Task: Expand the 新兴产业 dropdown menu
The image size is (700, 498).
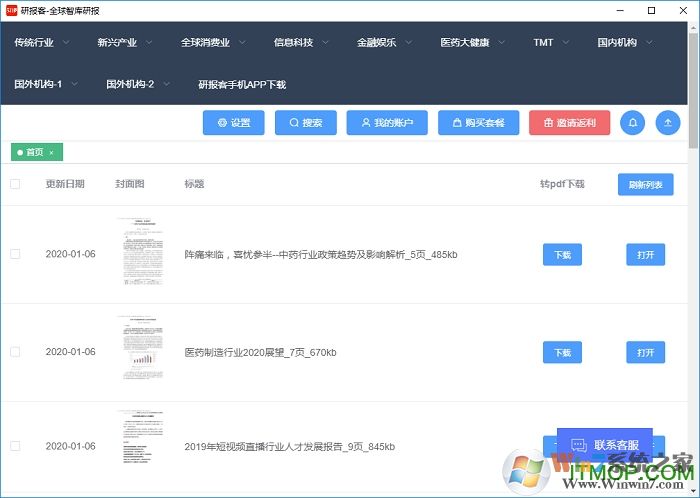Action: click(x=125, y=42)
